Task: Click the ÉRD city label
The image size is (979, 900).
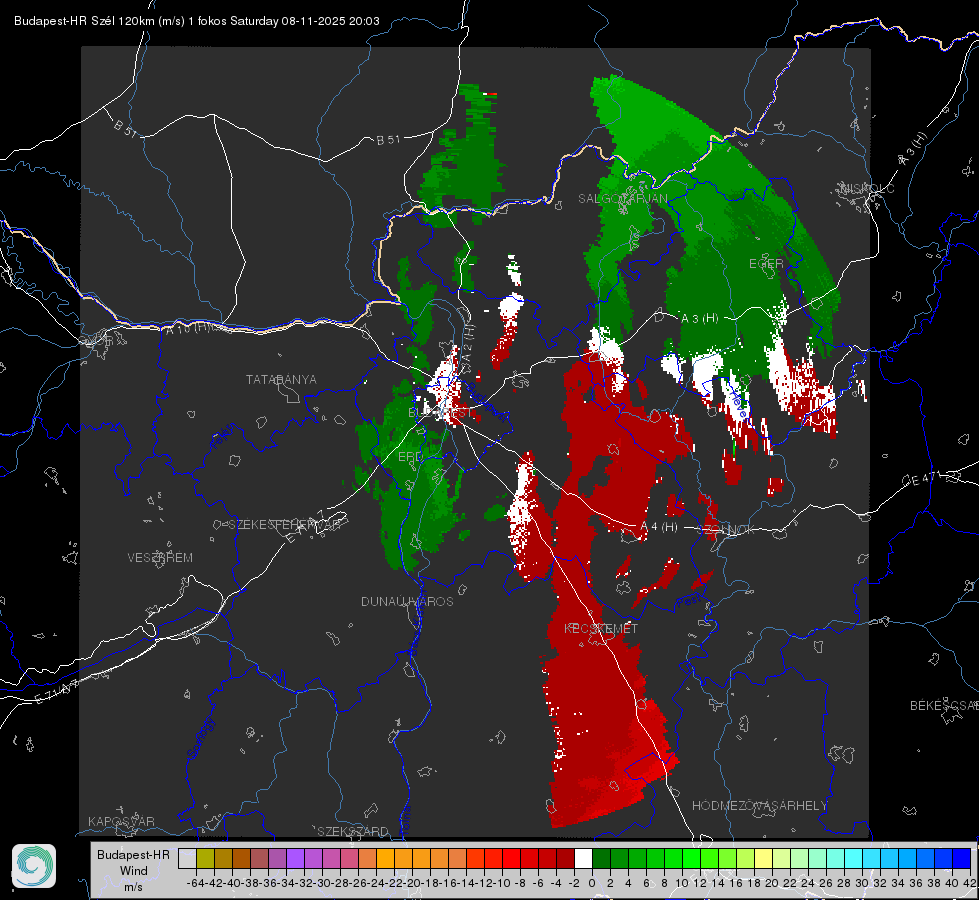Action: coord(410,457)
